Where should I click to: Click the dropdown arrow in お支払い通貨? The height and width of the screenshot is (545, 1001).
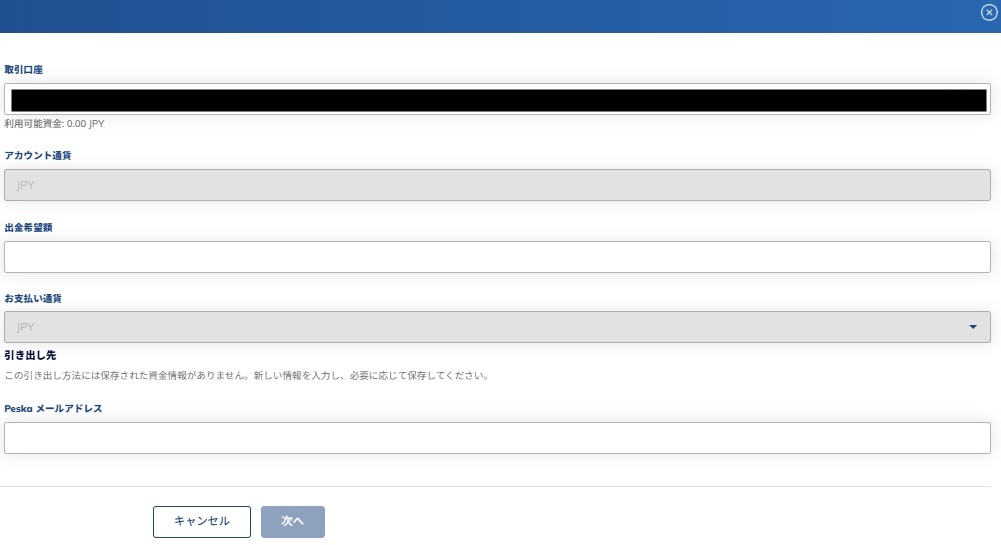pos(973,327)
